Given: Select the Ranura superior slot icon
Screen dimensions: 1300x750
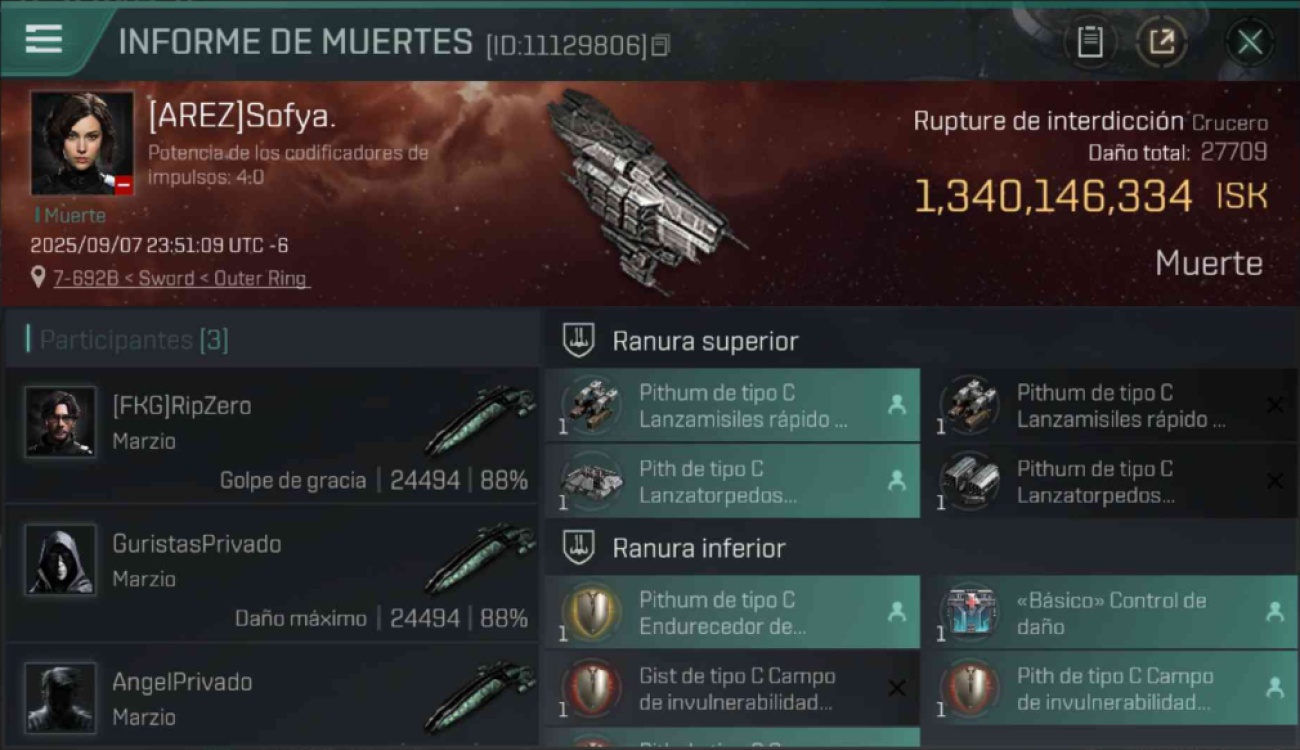Looking at the screenshot, I should coord(579,340).
